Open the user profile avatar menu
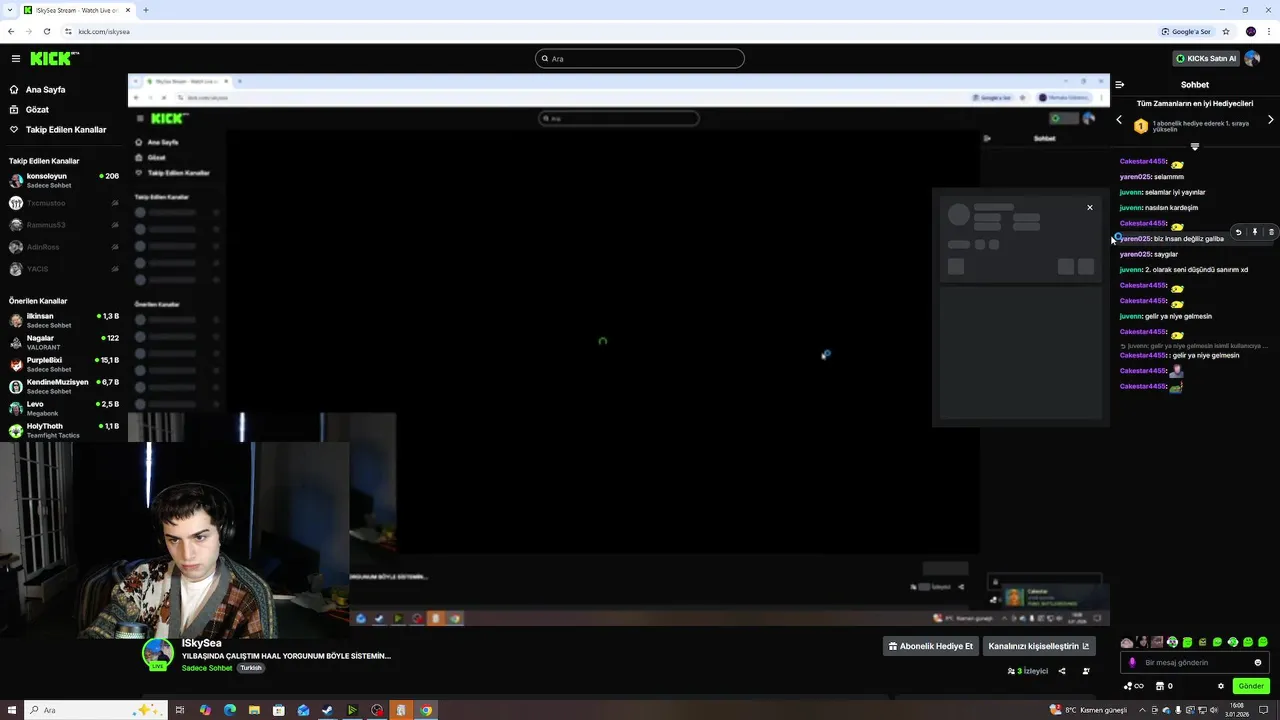1280x720 pixels. pos(1252,58)
